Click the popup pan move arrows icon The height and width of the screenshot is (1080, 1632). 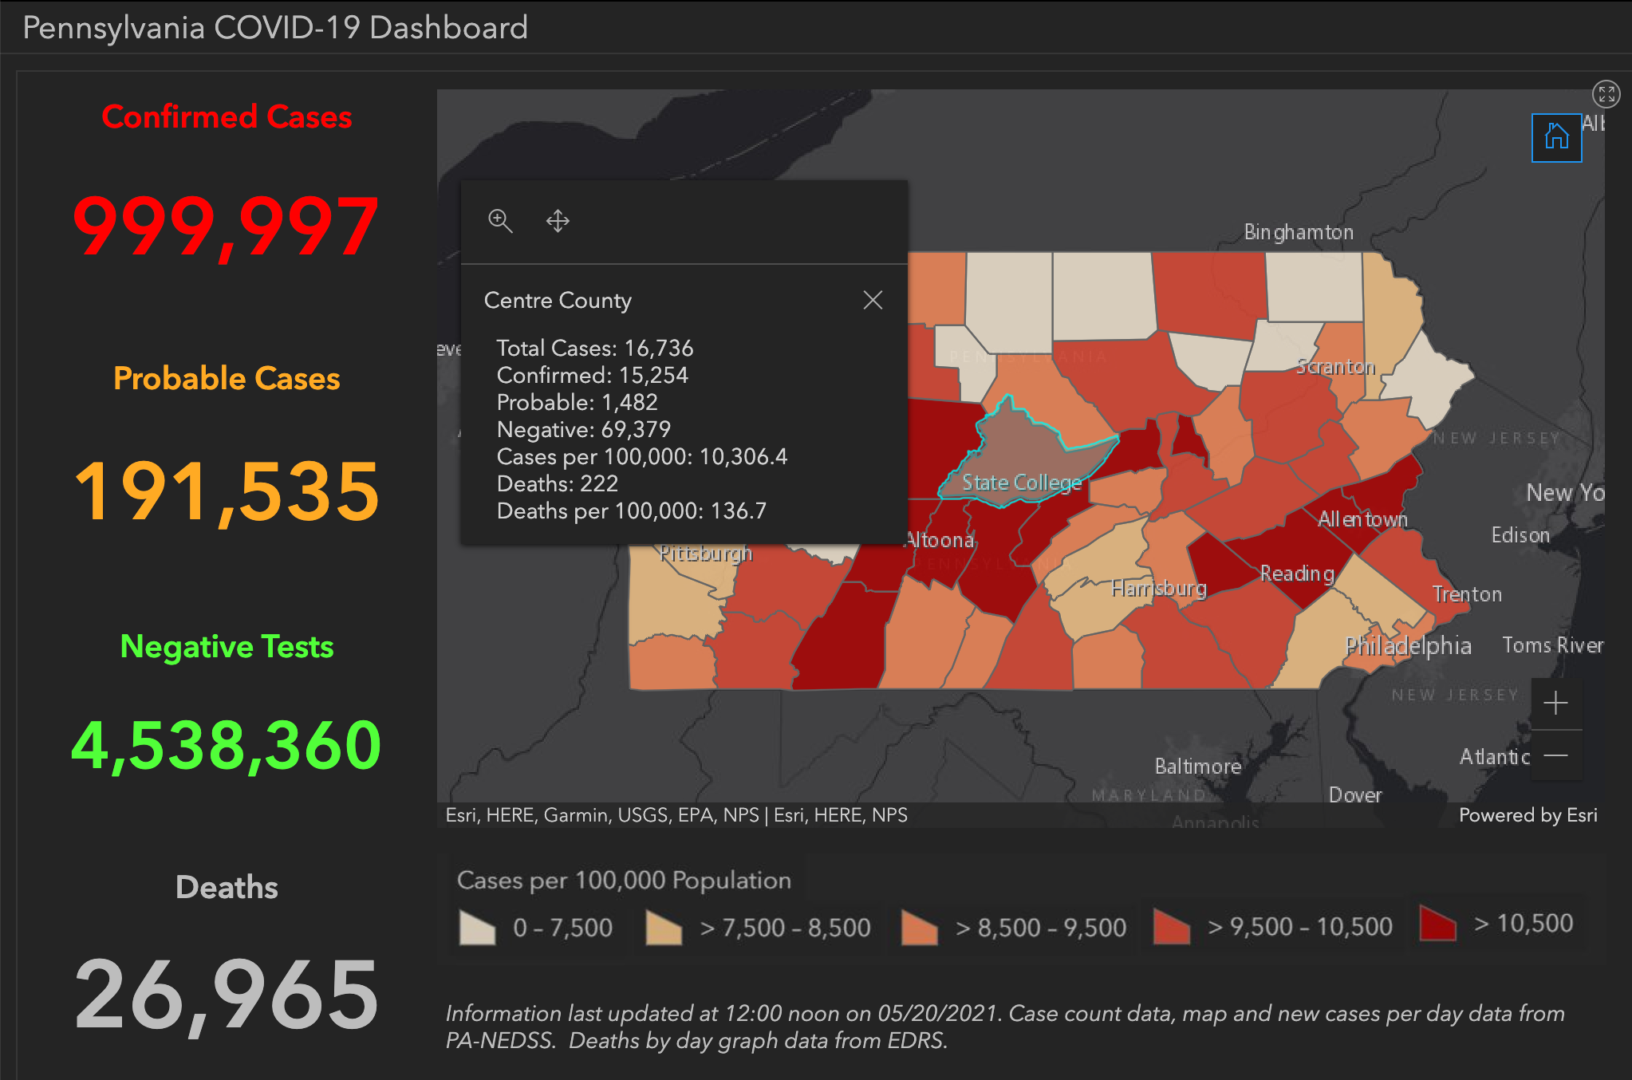558,221
